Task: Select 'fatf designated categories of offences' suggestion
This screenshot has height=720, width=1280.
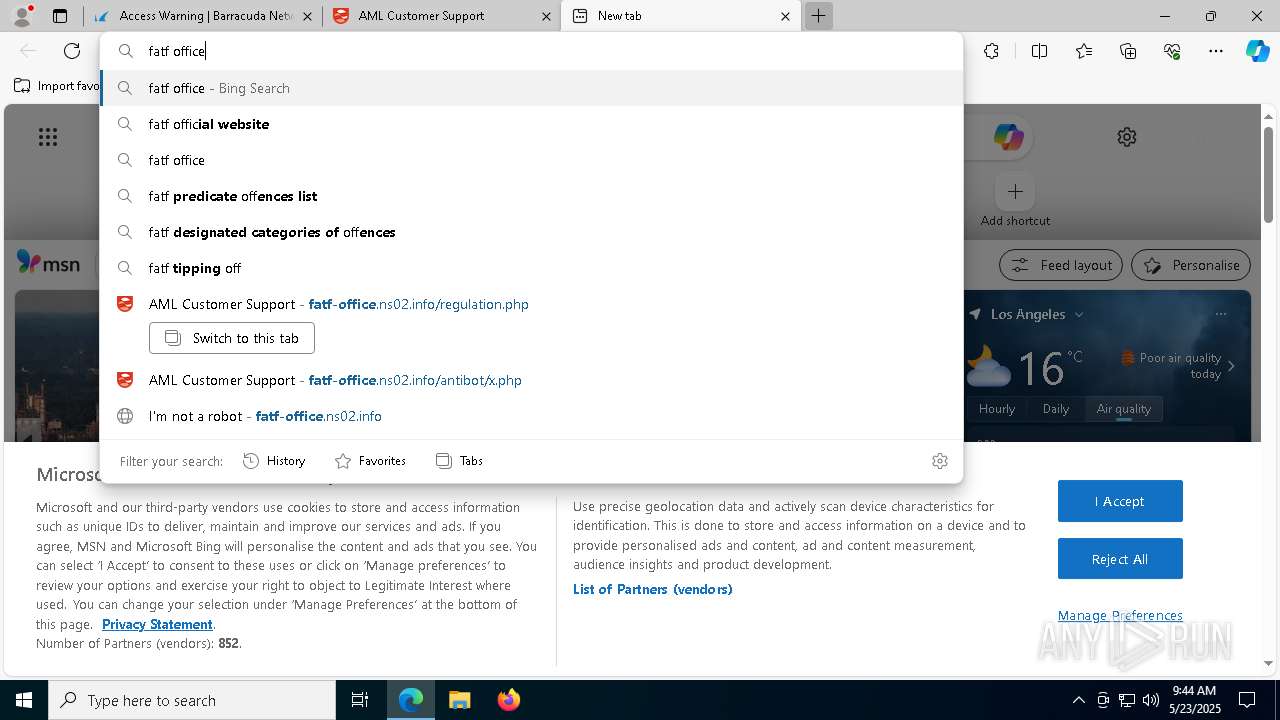Action: pos(531,232)
